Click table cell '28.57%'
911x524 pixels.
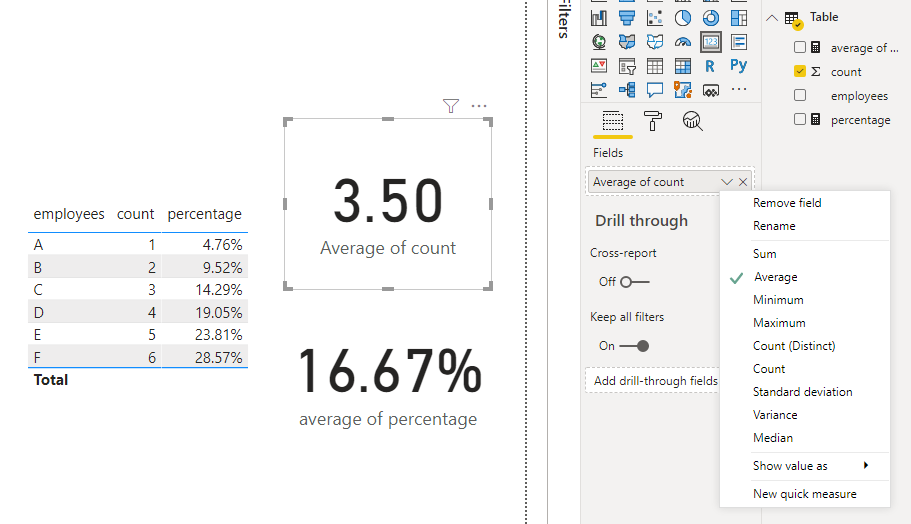(x=218, y=357)
